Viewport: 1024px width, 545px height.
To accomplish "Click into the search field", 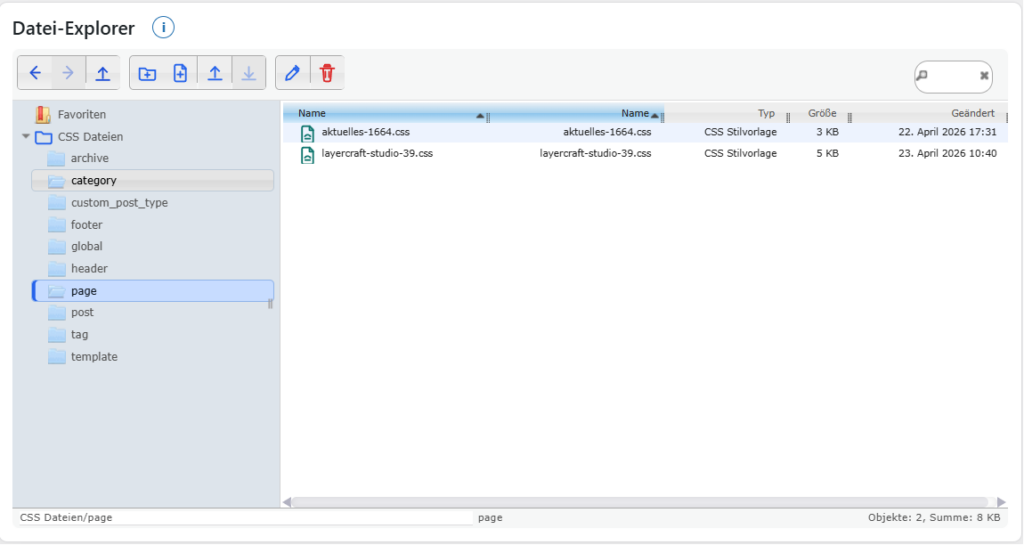I will [x=952, y=76].
